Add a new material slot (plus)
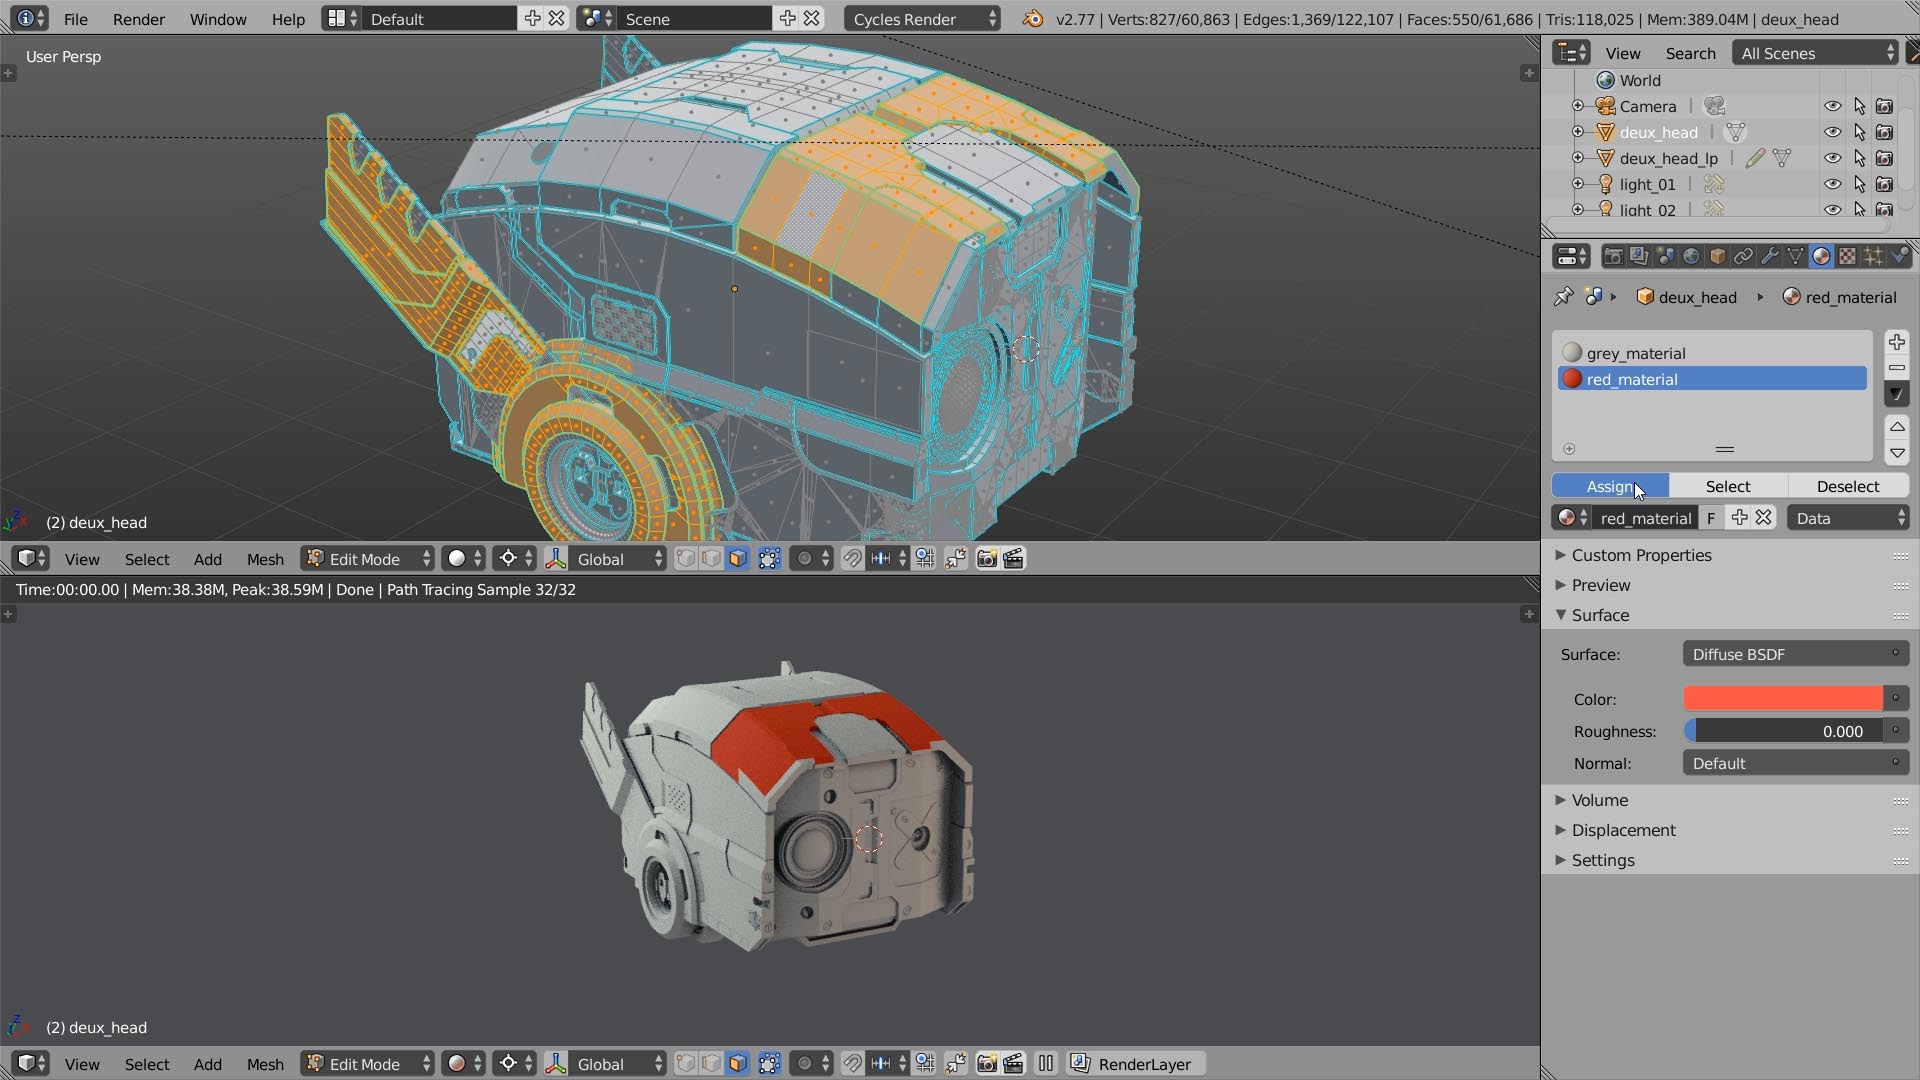 point(1897,342)
